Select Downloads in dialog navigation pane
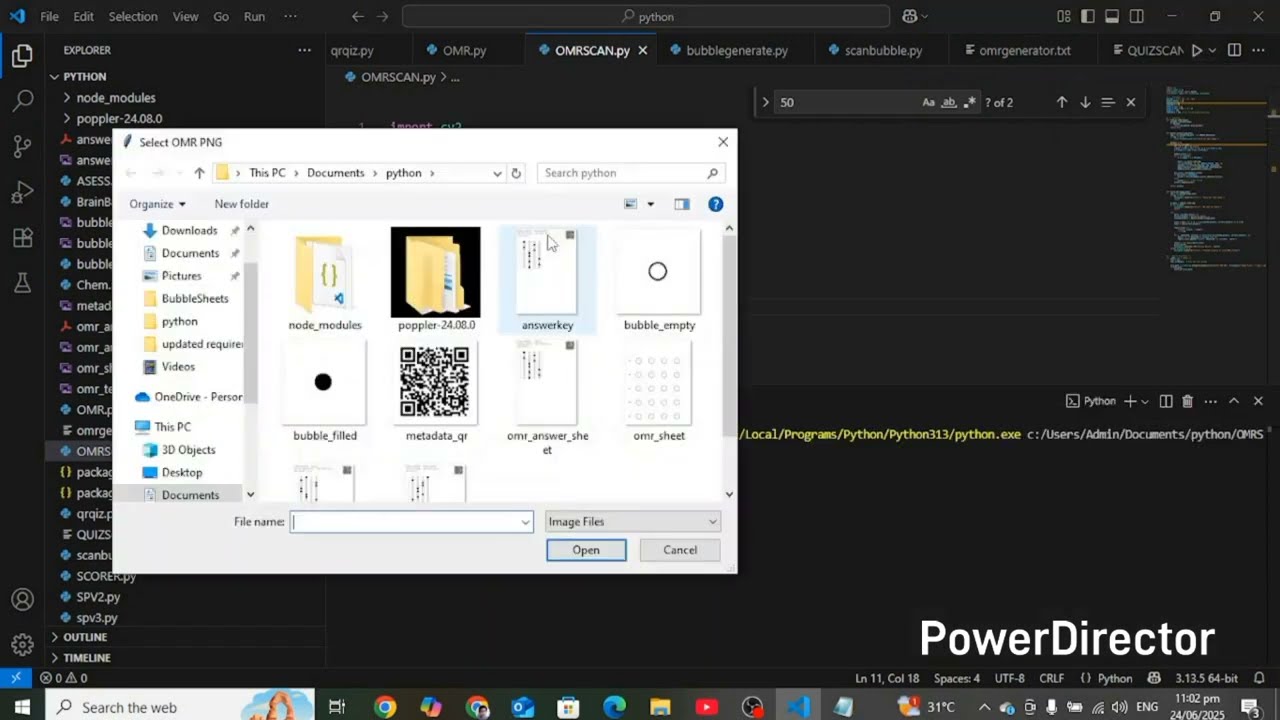This screenshot has width=1280, height=720. coord(189,231)
